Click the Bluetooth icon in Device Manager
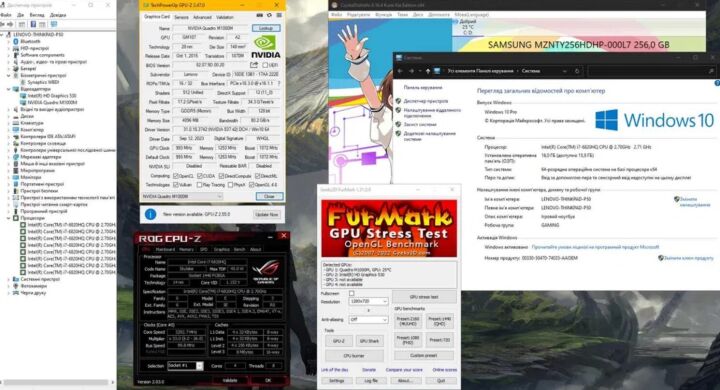The height and width of the screenshot is (390, 720). click(x=16, y=41)
